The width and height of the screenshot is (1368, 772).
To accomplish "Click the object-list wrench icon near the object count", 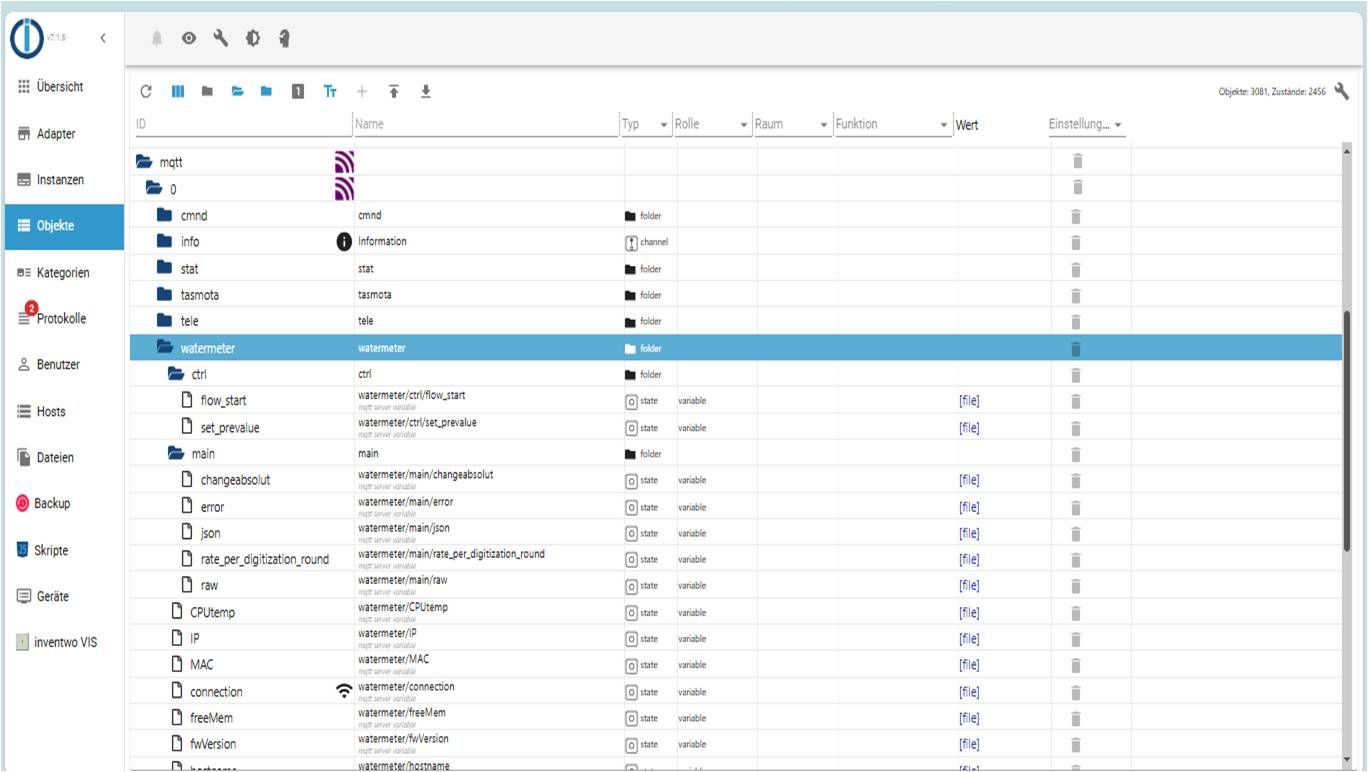I will point(1342,92).
